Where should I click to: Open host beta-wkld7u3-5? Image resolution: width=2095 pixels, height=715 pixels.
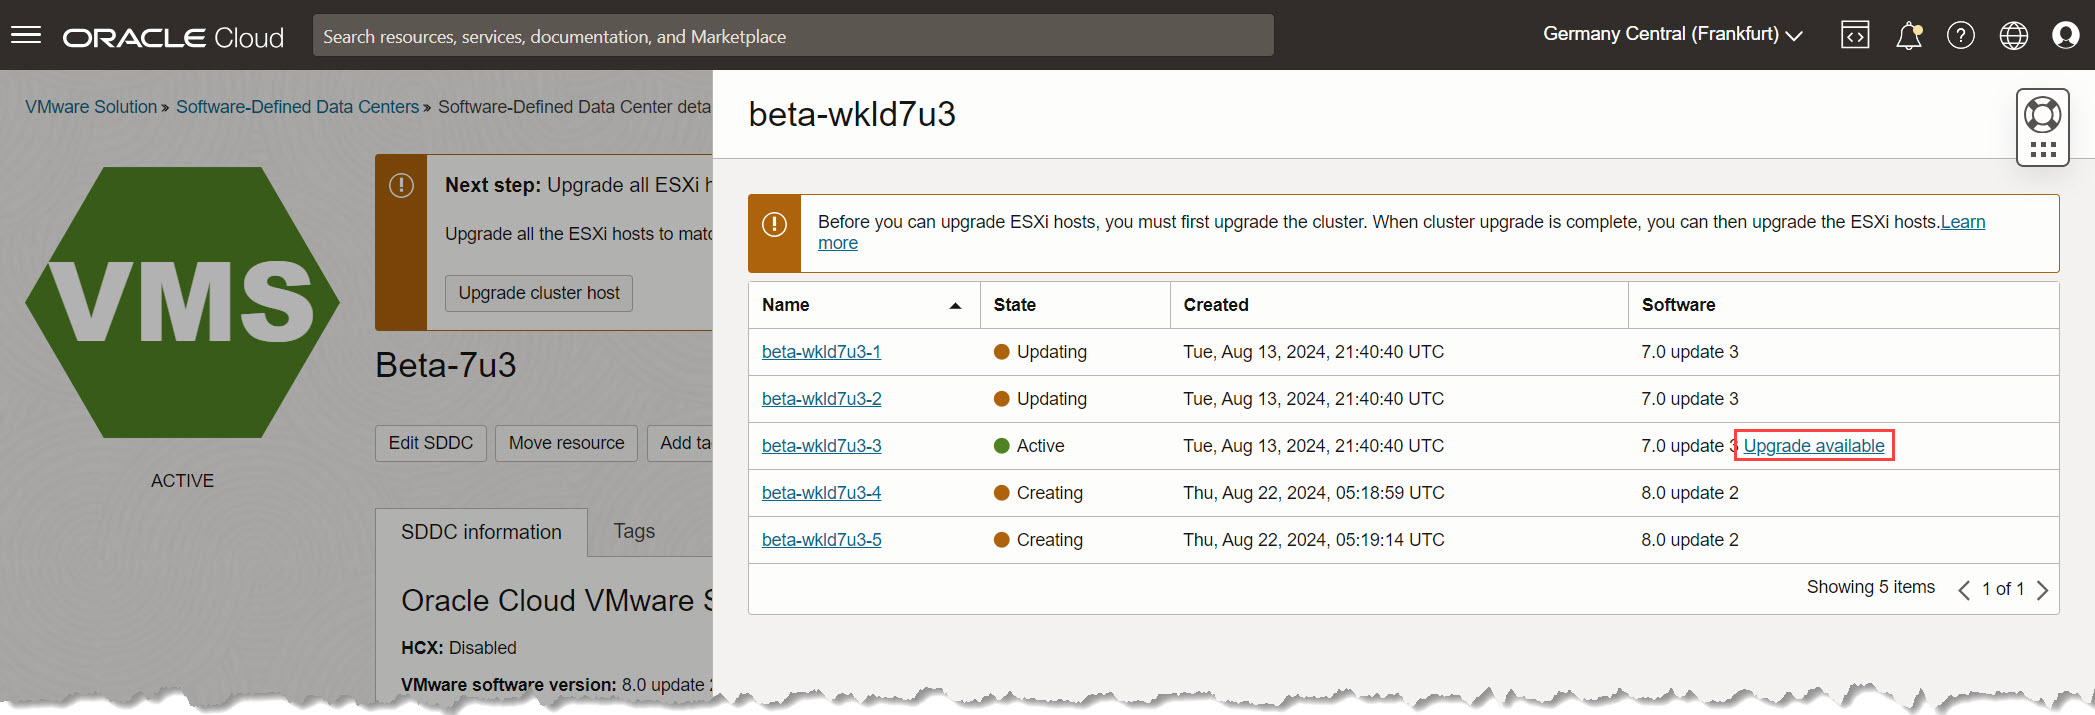pos(821,540)
